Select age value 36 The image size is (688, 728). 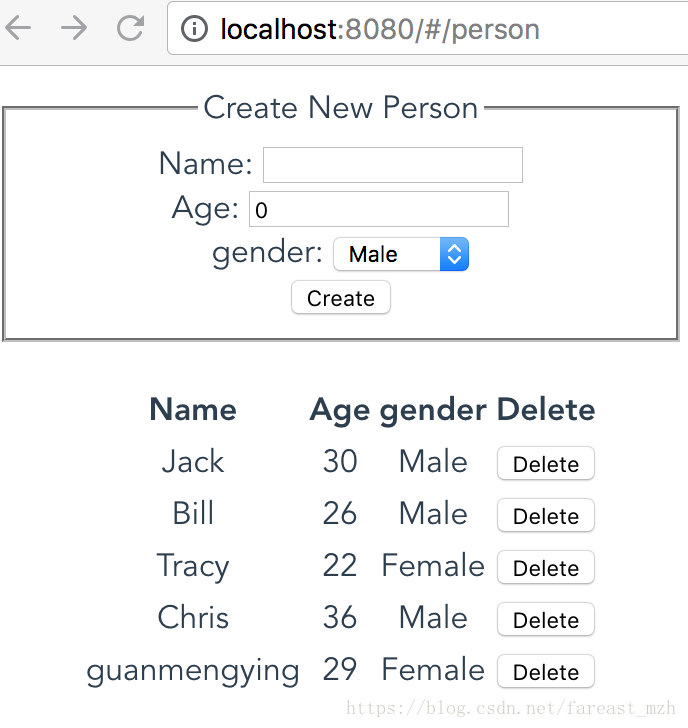(340, 618)
